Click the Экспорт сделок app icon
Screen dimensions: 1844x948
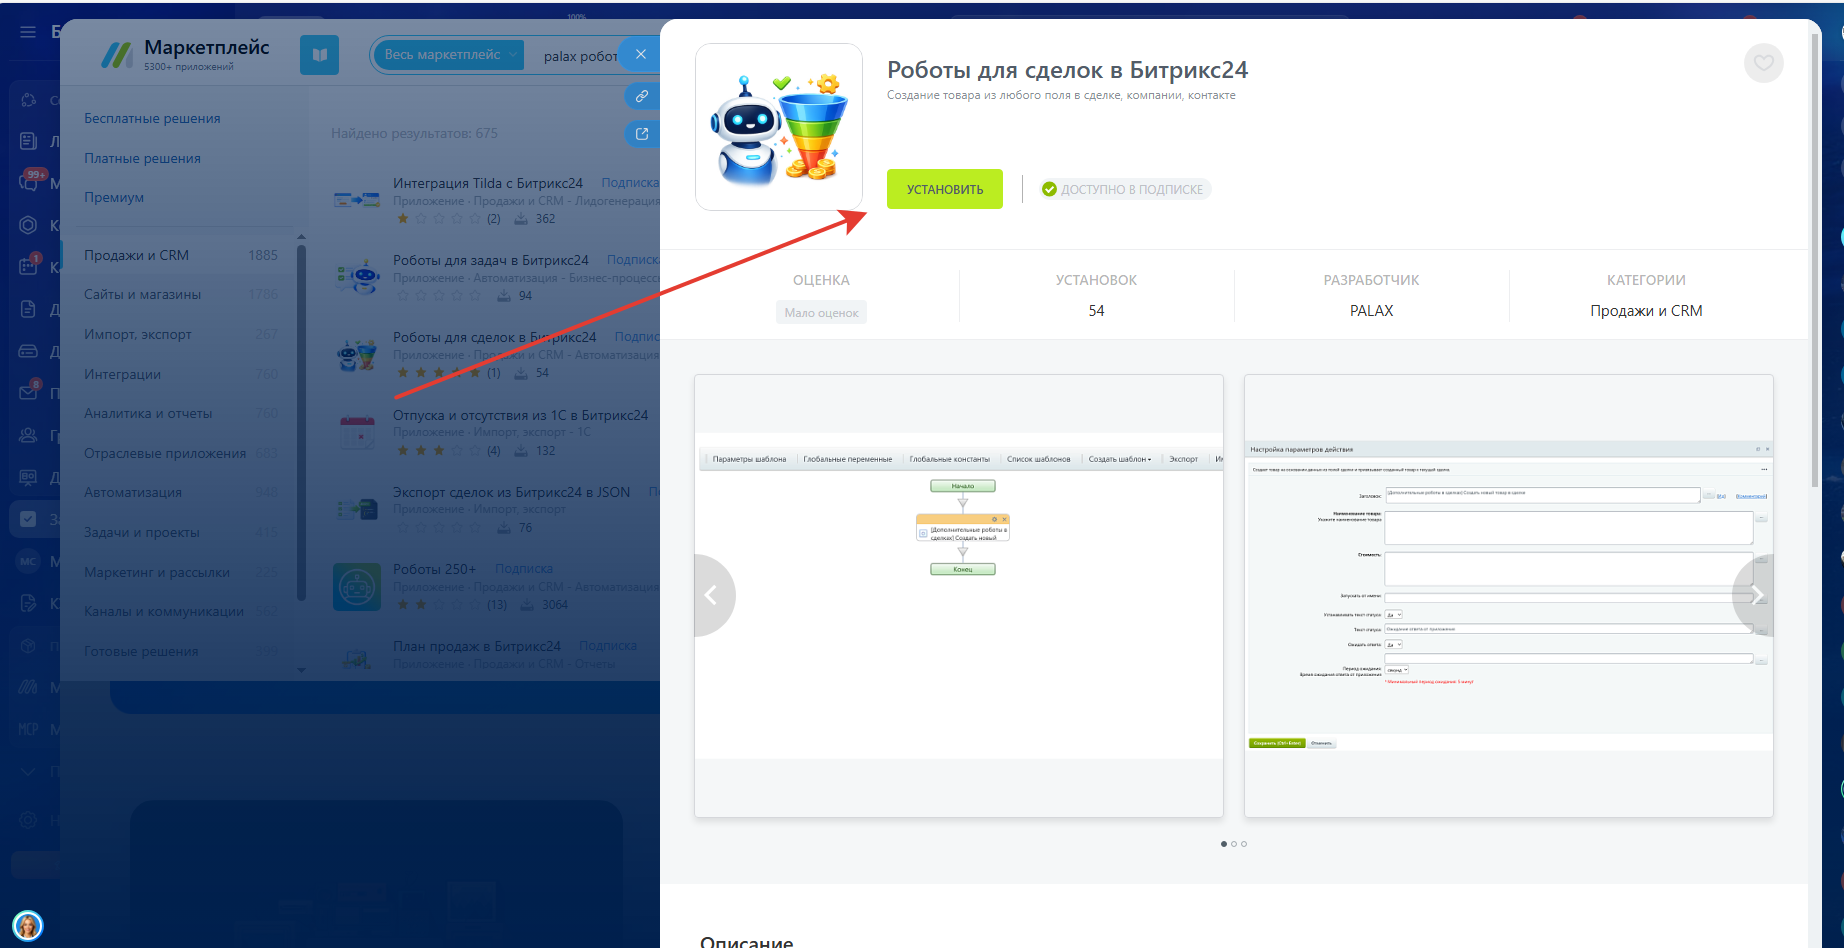pyautogui.click(x=357, y=509)
